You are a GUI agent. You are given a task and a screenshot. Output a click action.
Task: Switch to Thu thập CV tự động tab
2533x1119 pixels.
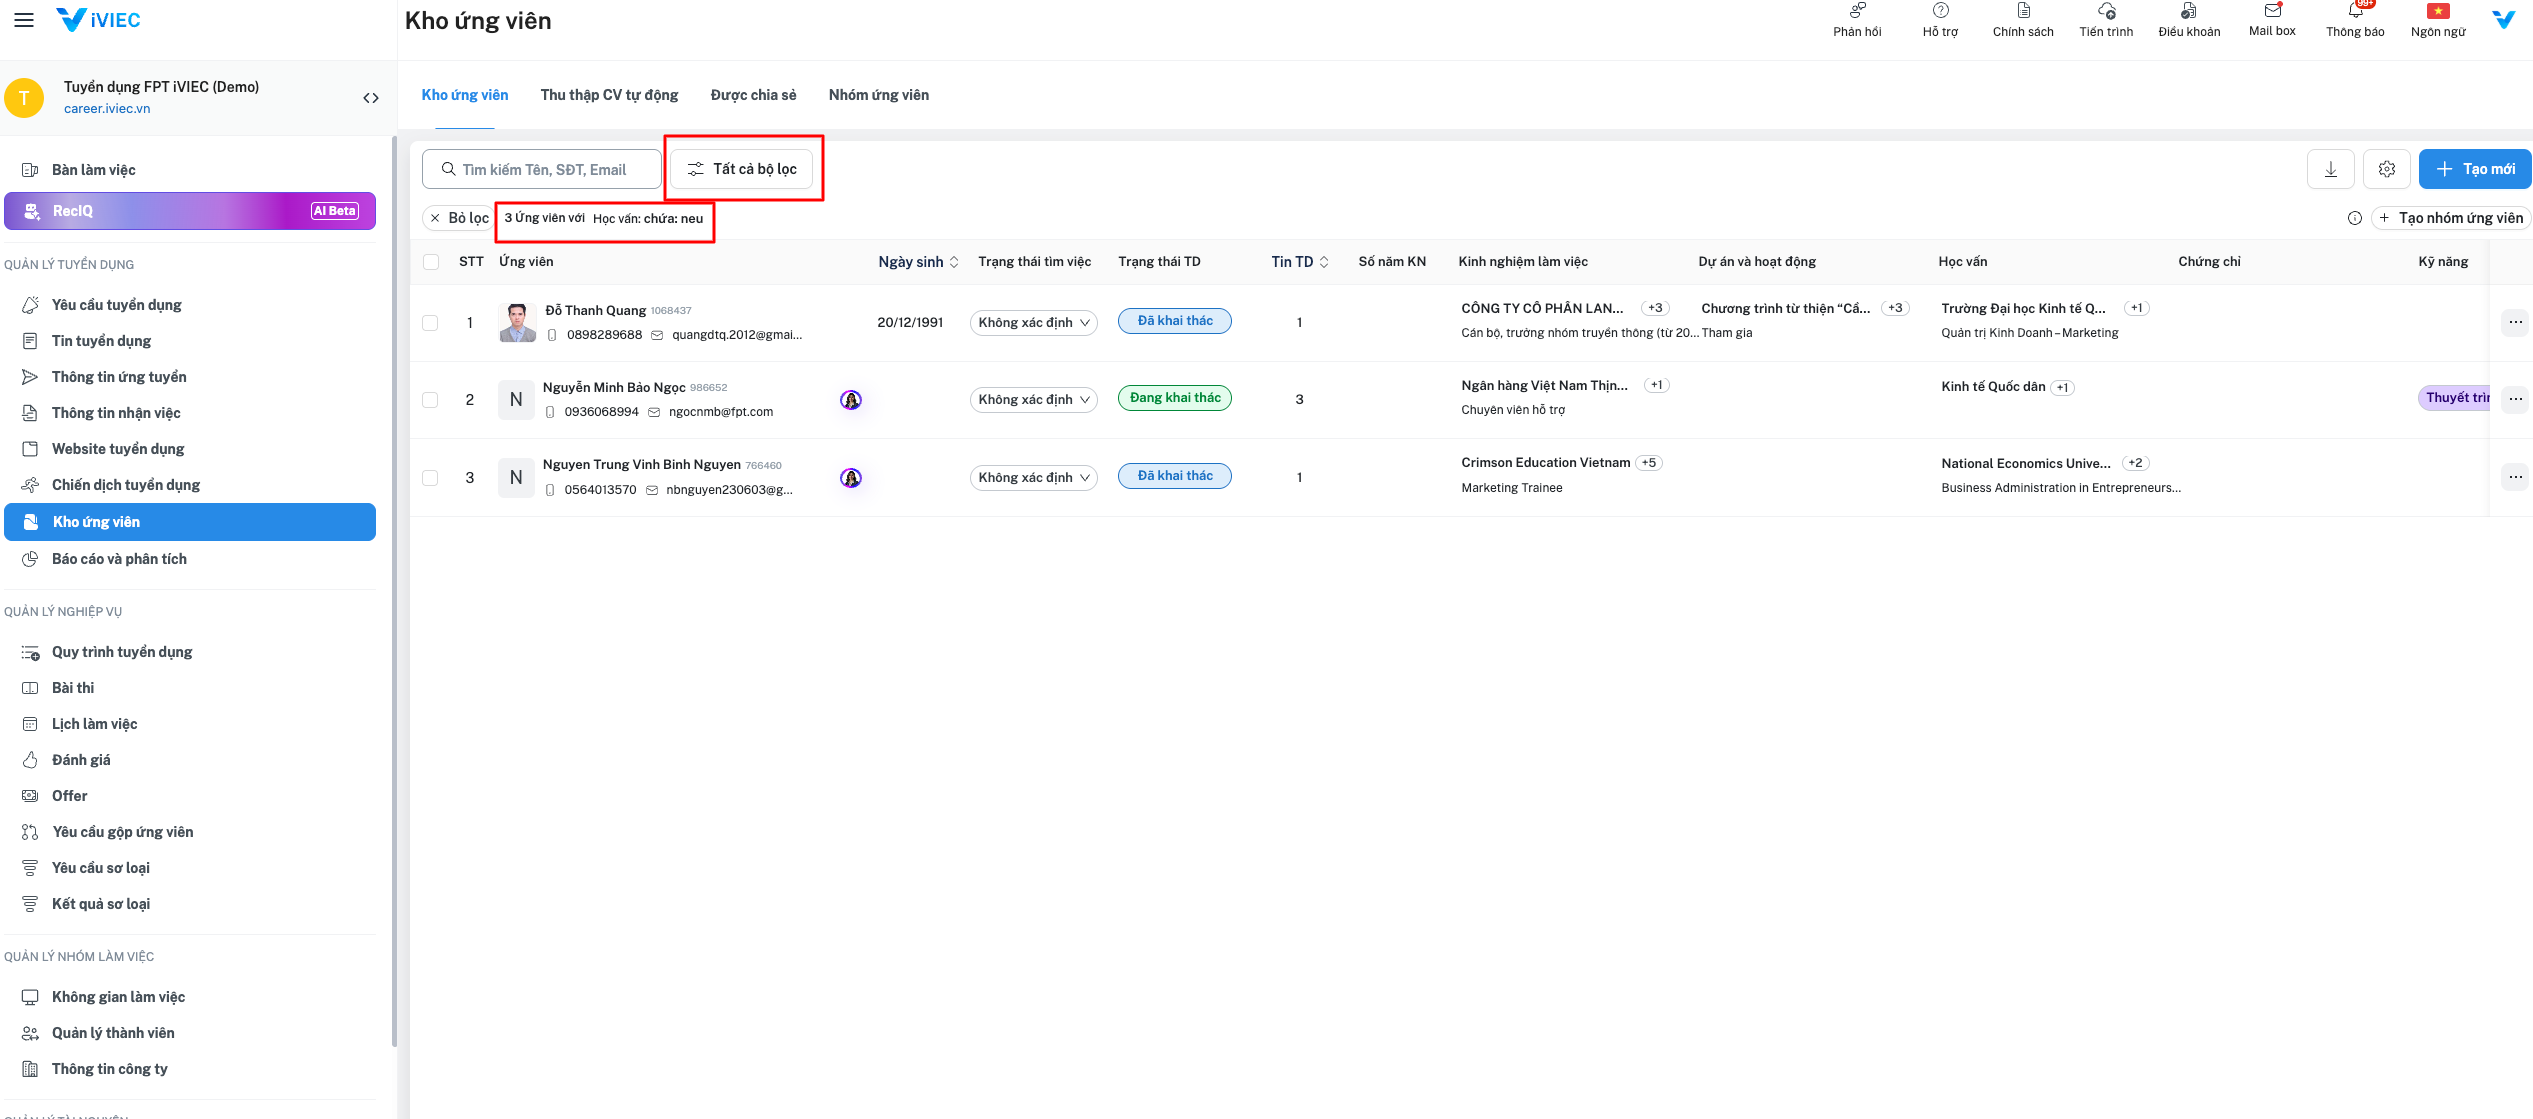[x=609, y=95]
